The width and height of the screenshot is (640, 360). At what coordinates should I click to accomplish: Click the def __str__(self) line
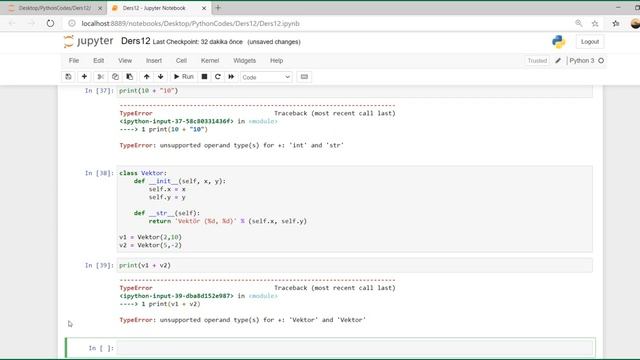click(167, 213)
